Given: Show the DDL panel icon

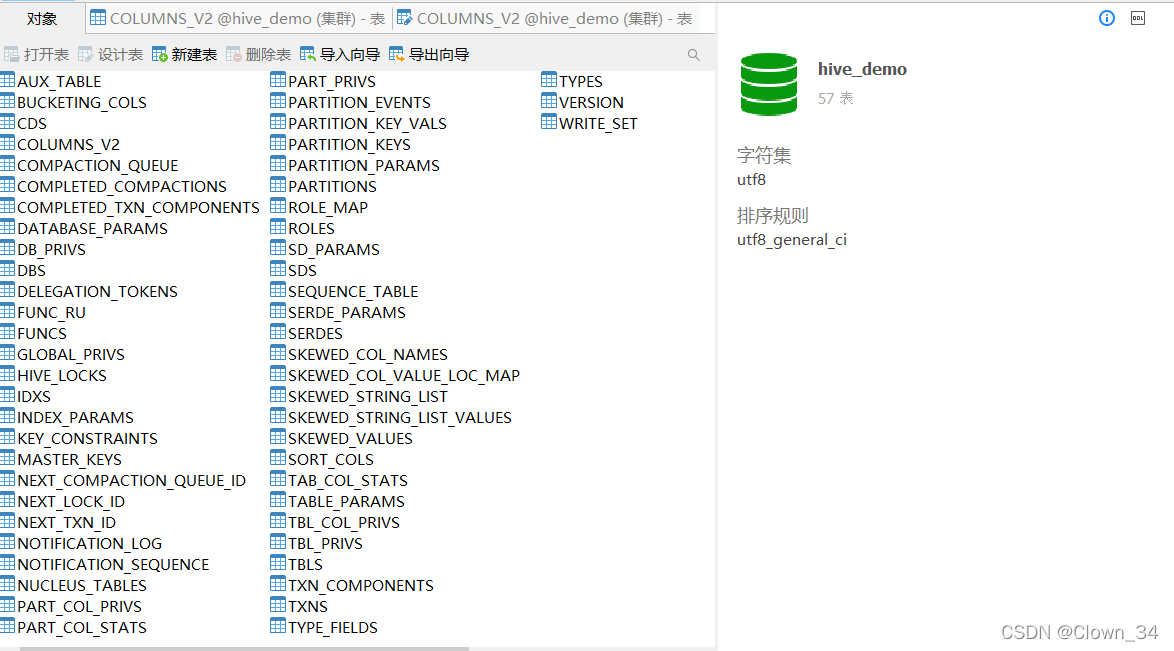Looking at the screenshot, I should click(1138, 18).
